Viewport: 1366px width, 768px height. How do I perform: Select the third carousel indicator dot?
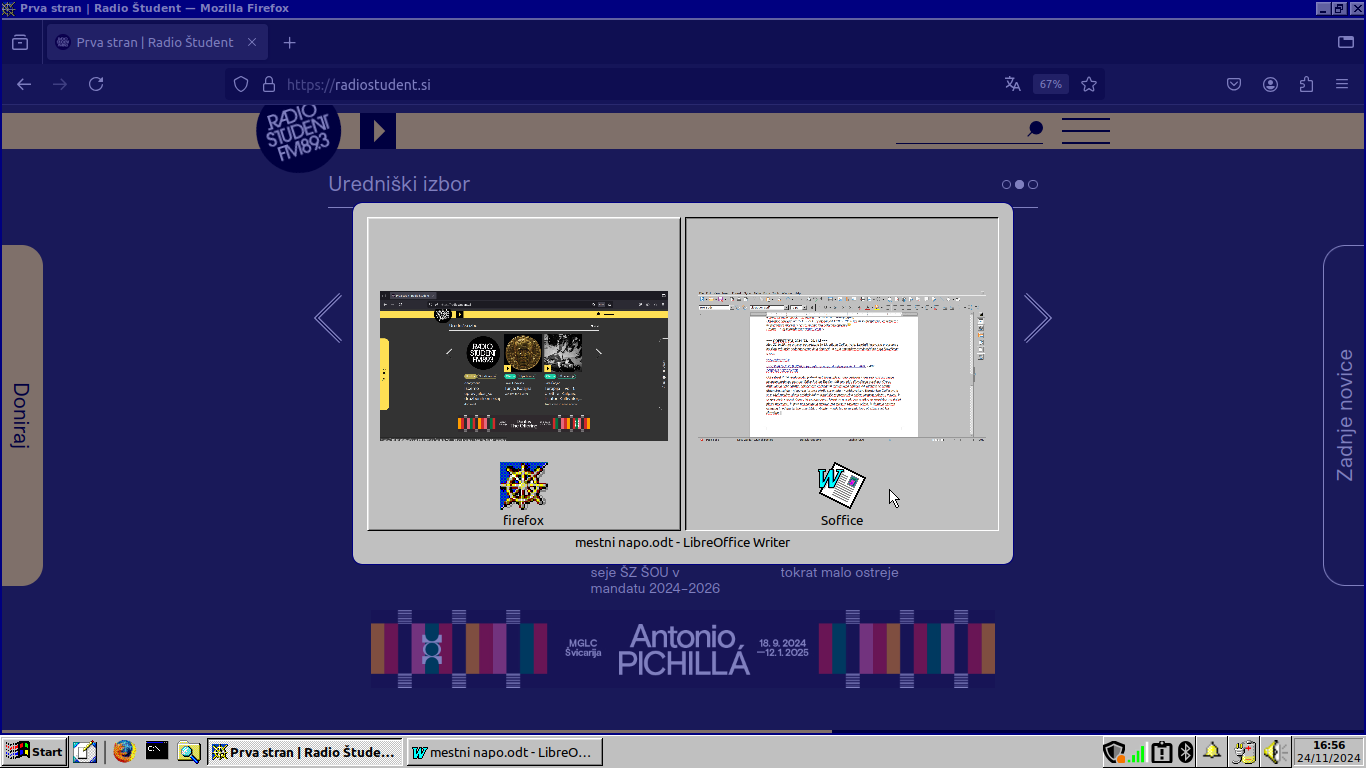(1033, 184)
